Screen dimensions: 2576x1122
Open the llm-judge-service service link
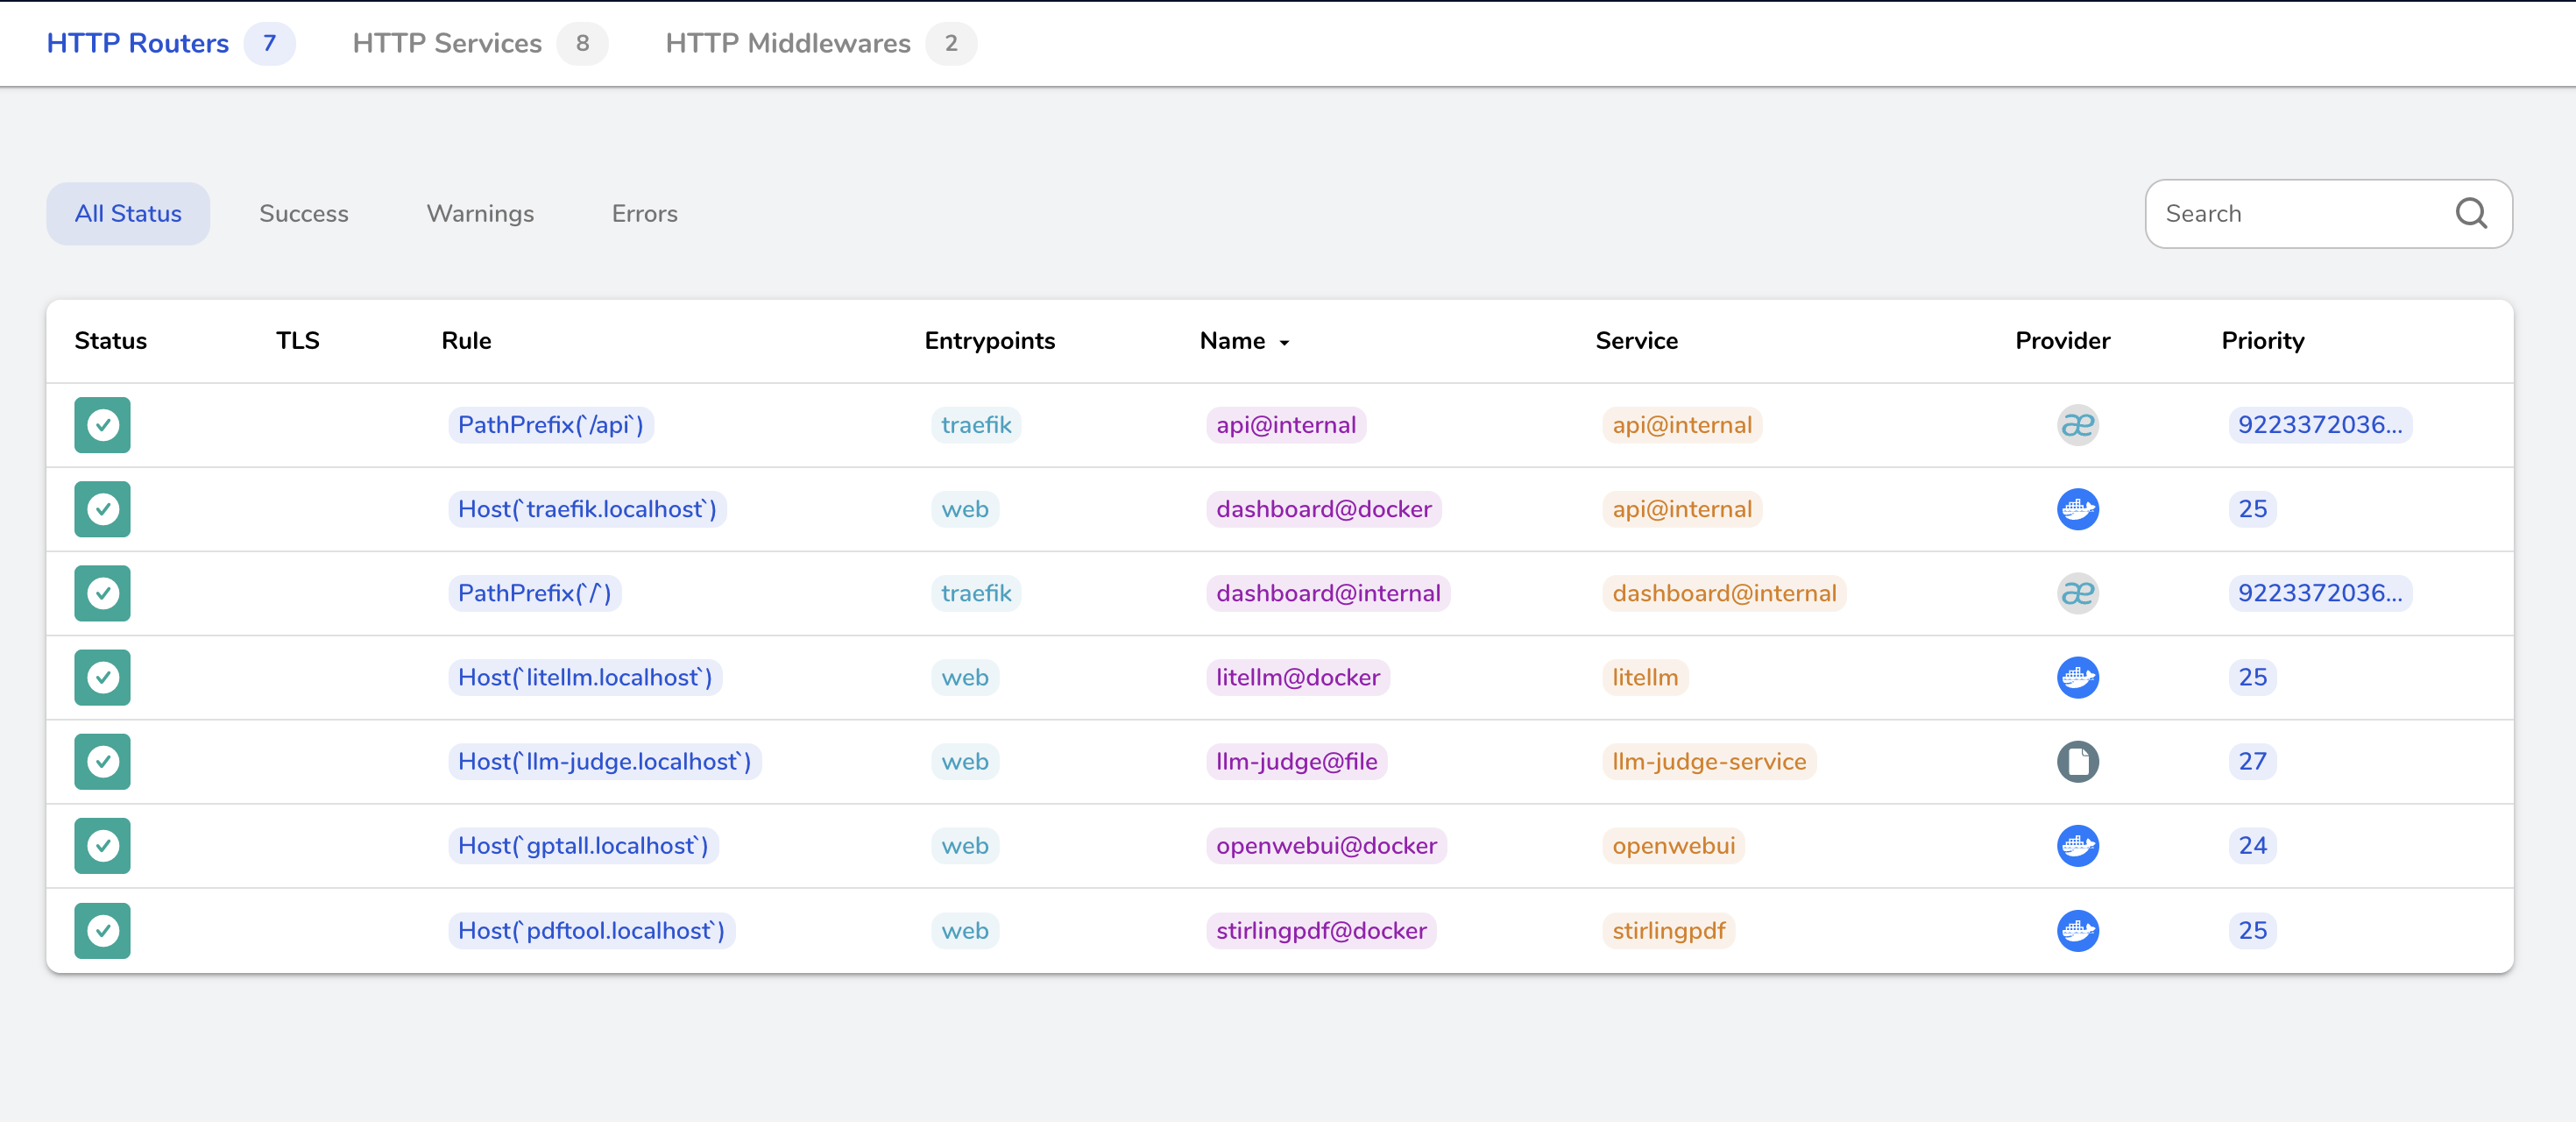[x=1708, y=762]
